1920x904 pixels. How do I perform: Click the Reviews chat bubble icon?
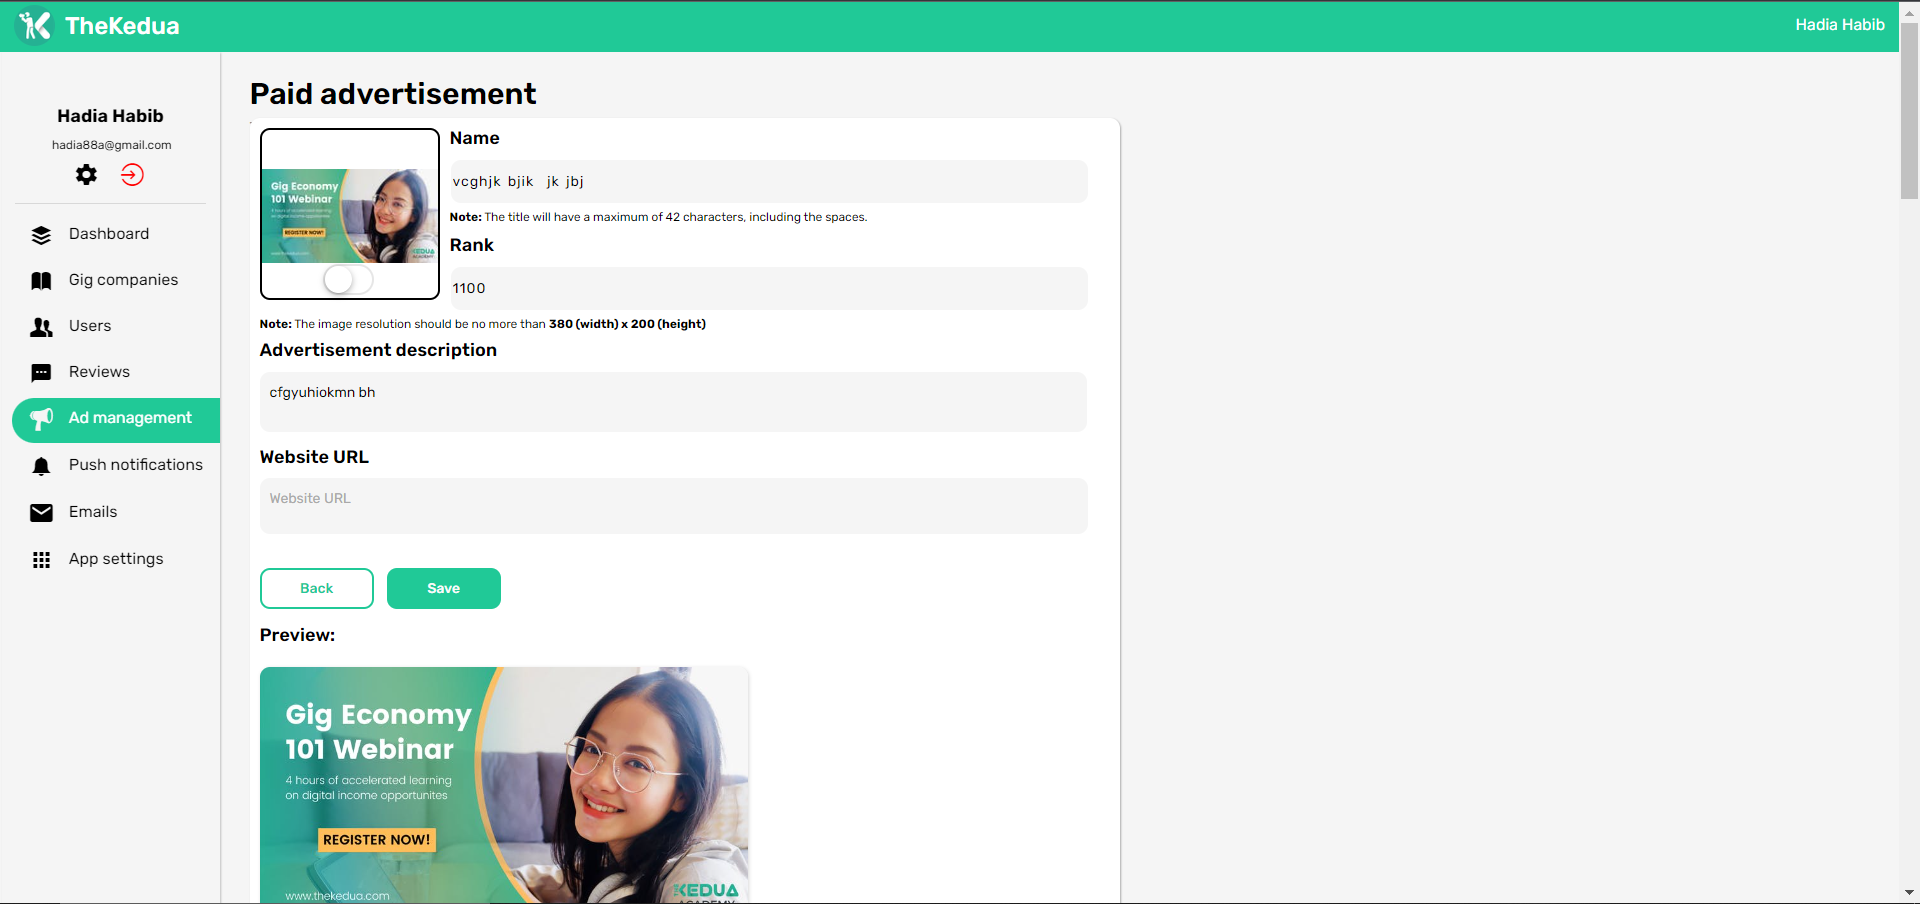pyautogui.click(x=41, y=373)
